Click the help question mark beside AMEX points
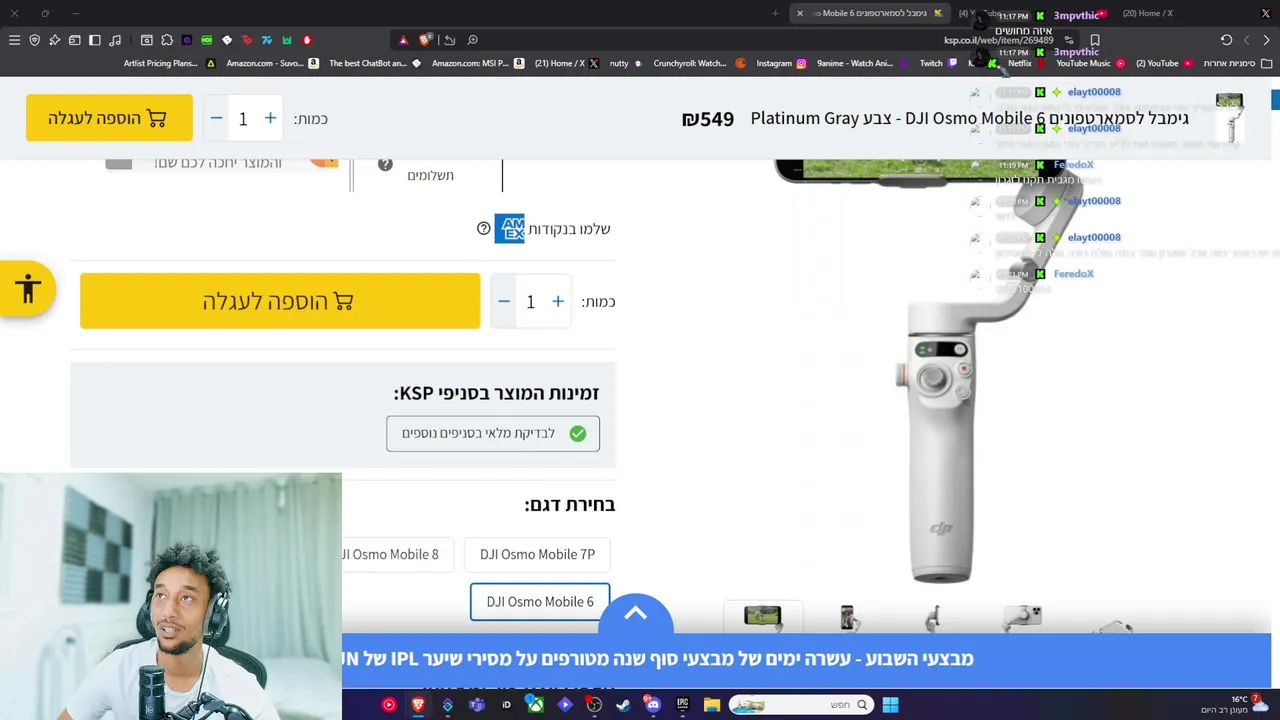The width and height of the screenshot is (1280, 720). click(484, 229)
